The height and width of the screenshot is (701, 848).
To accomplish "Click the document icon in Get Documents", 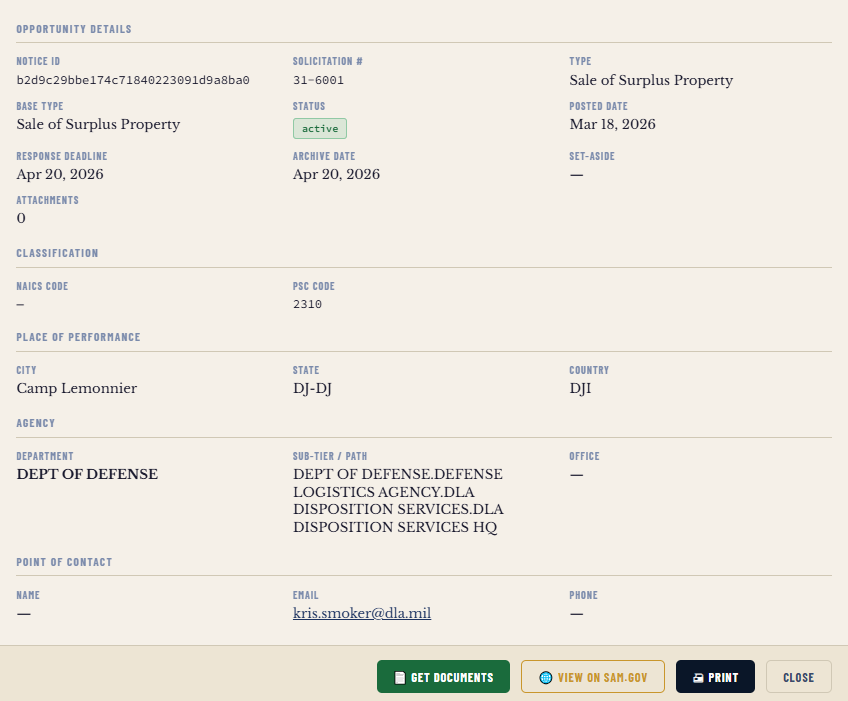I will pos(400,678).
